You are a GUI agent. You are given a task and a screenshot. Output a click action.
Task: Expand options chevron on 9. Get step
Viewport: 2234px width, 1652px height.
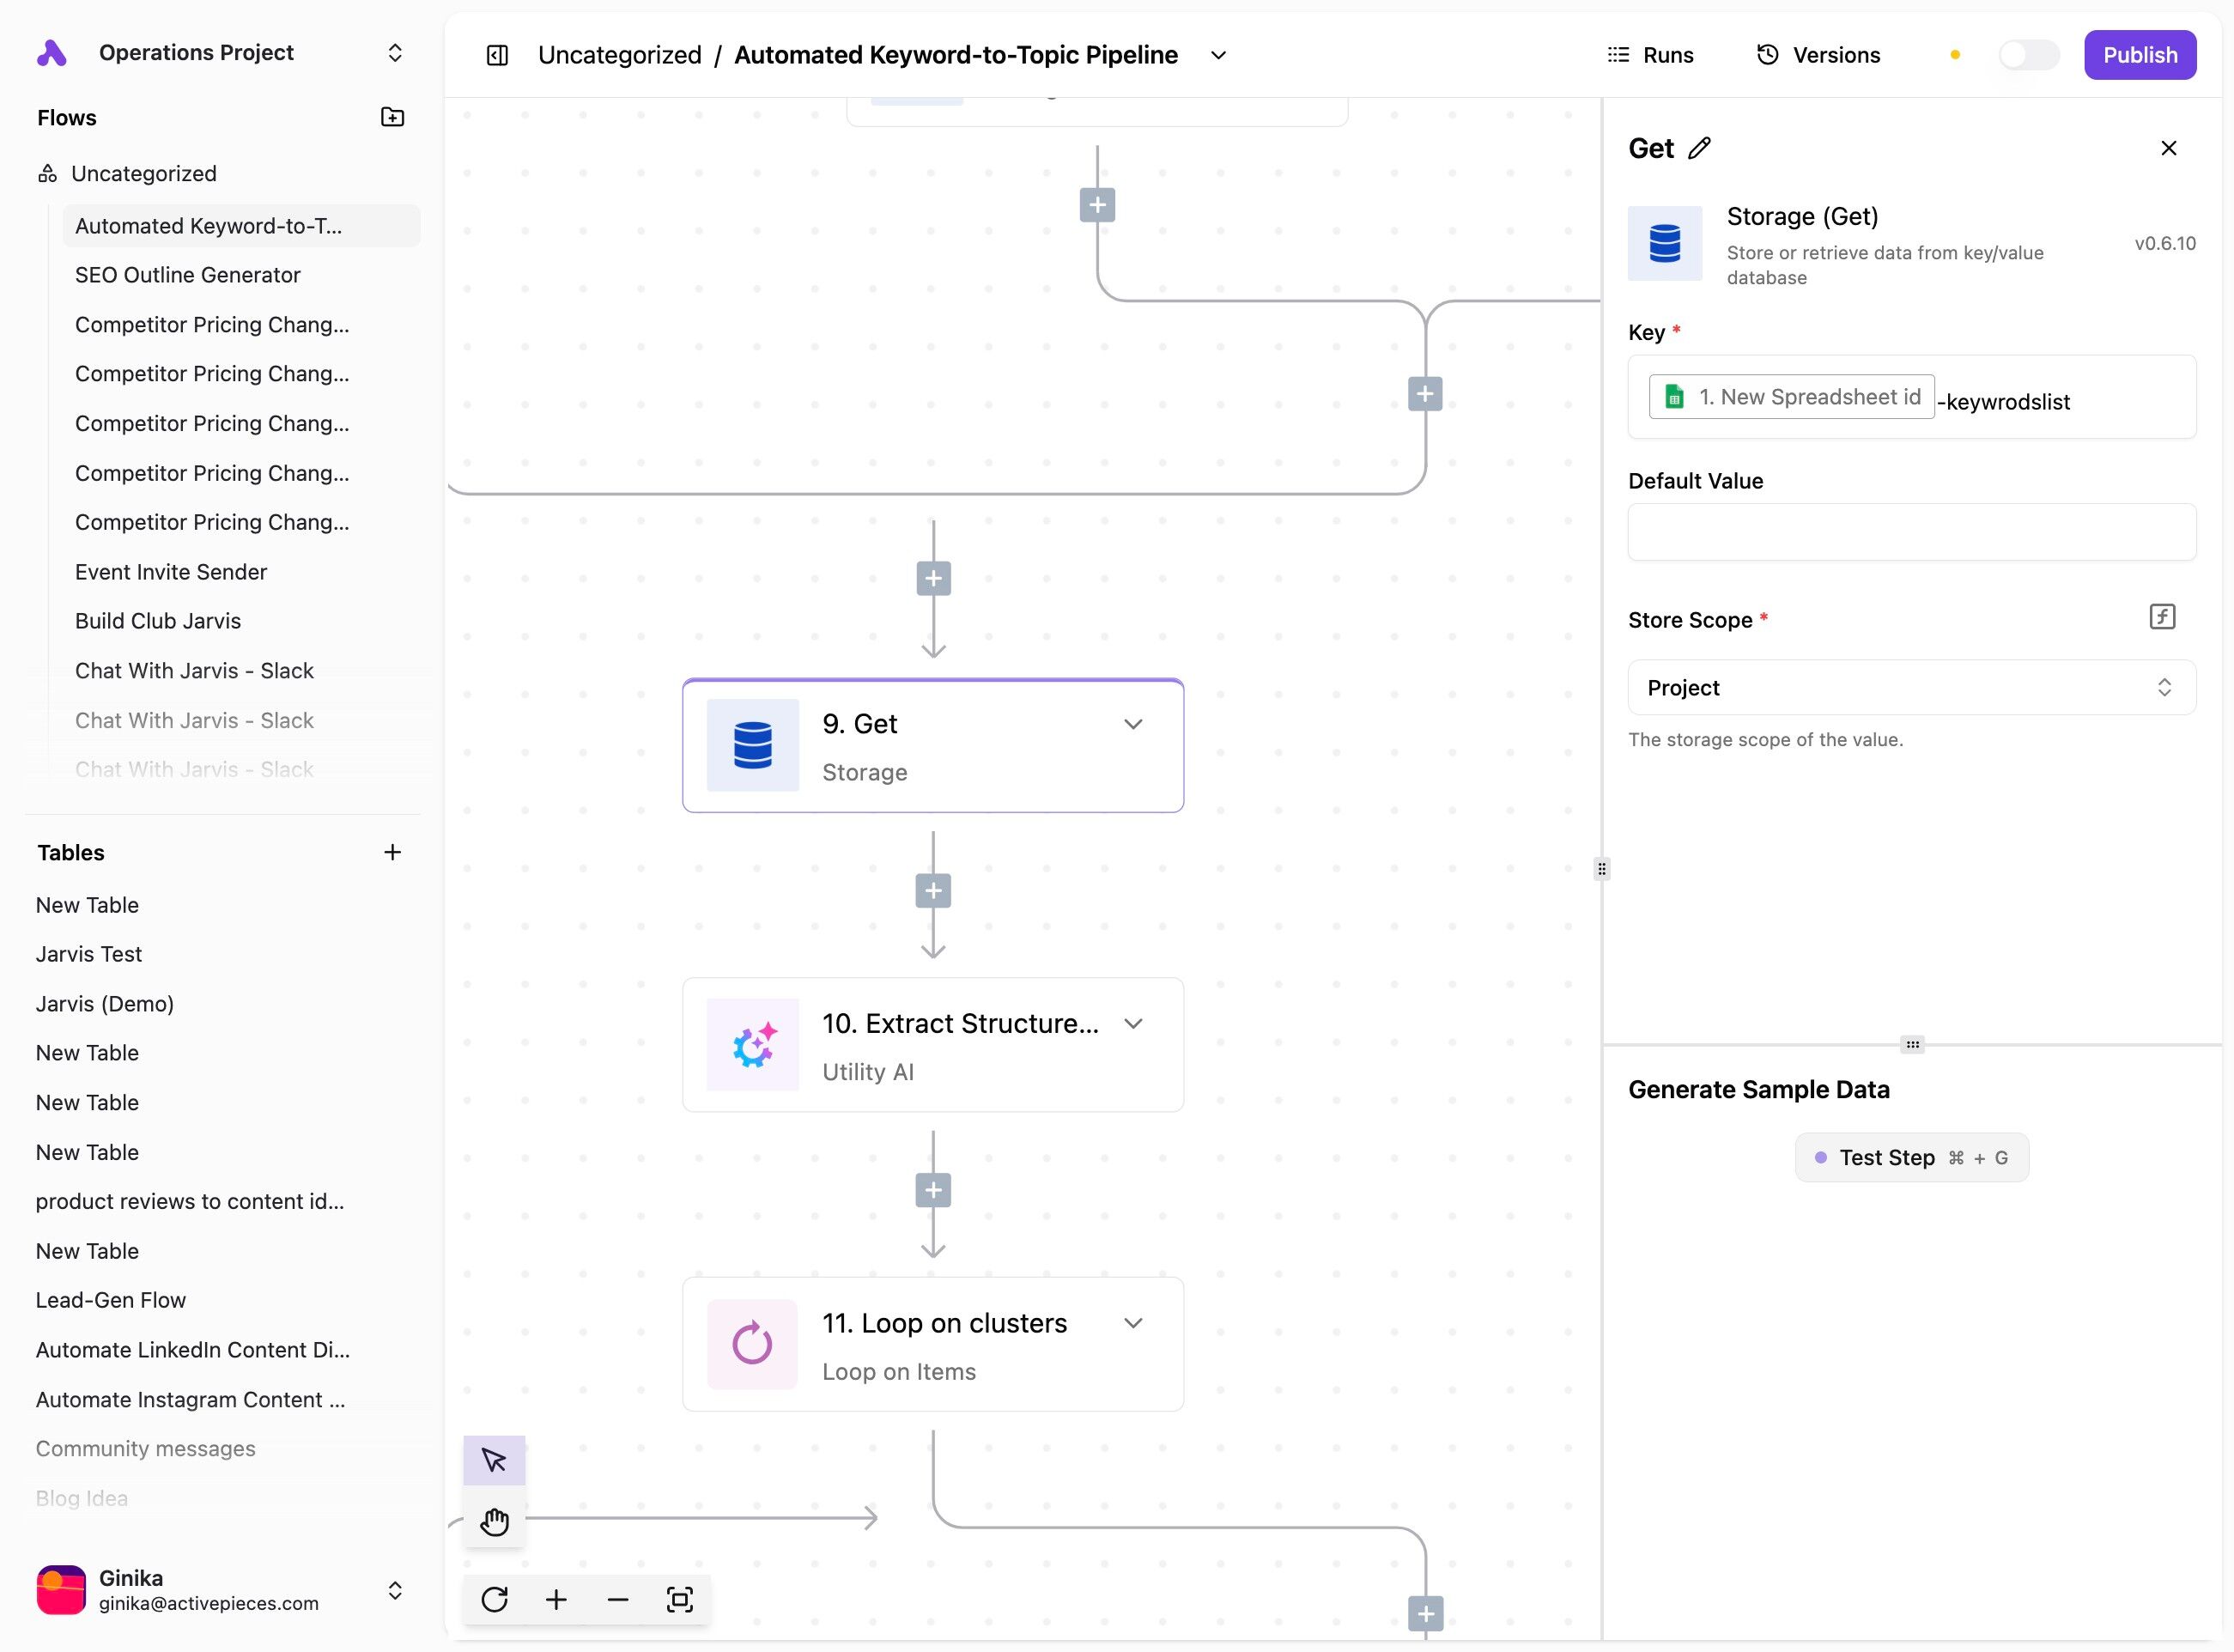[x=1133, y=724]
